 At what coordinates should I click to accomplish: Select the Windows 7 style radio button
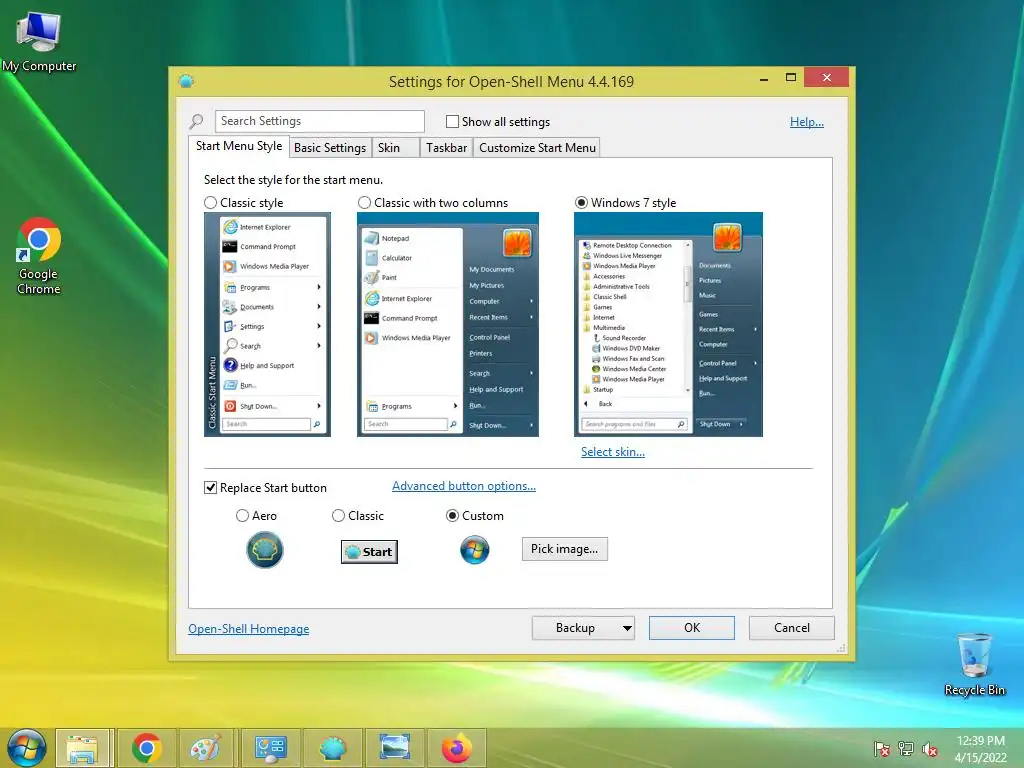click(581, 203)
